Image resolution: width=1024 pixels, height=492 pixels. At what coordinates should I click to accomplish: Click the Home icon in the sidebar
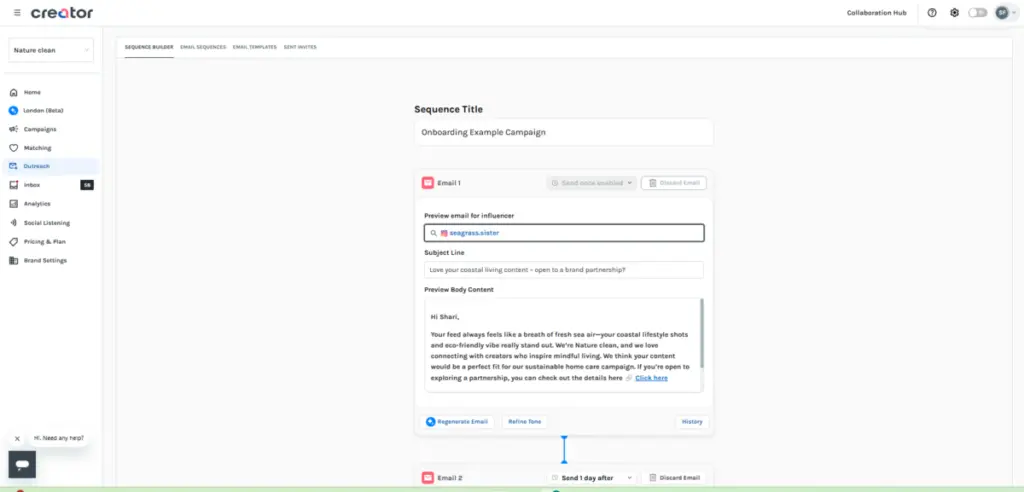pos(14,92)
